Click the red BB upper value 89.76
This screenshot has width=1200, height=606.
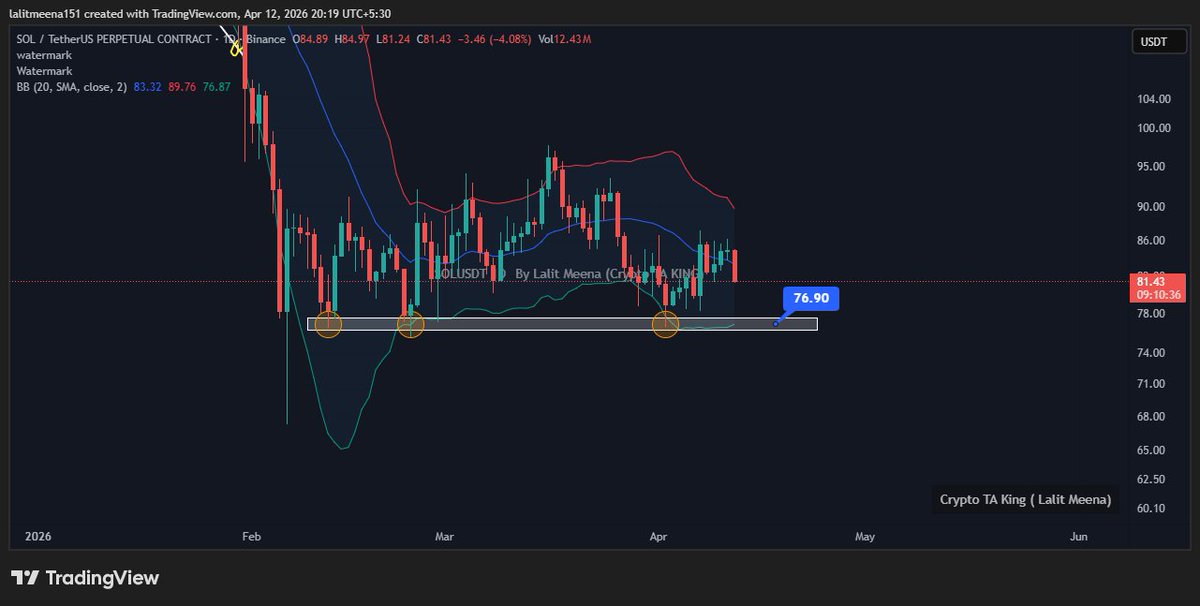(x=181, y=87)
